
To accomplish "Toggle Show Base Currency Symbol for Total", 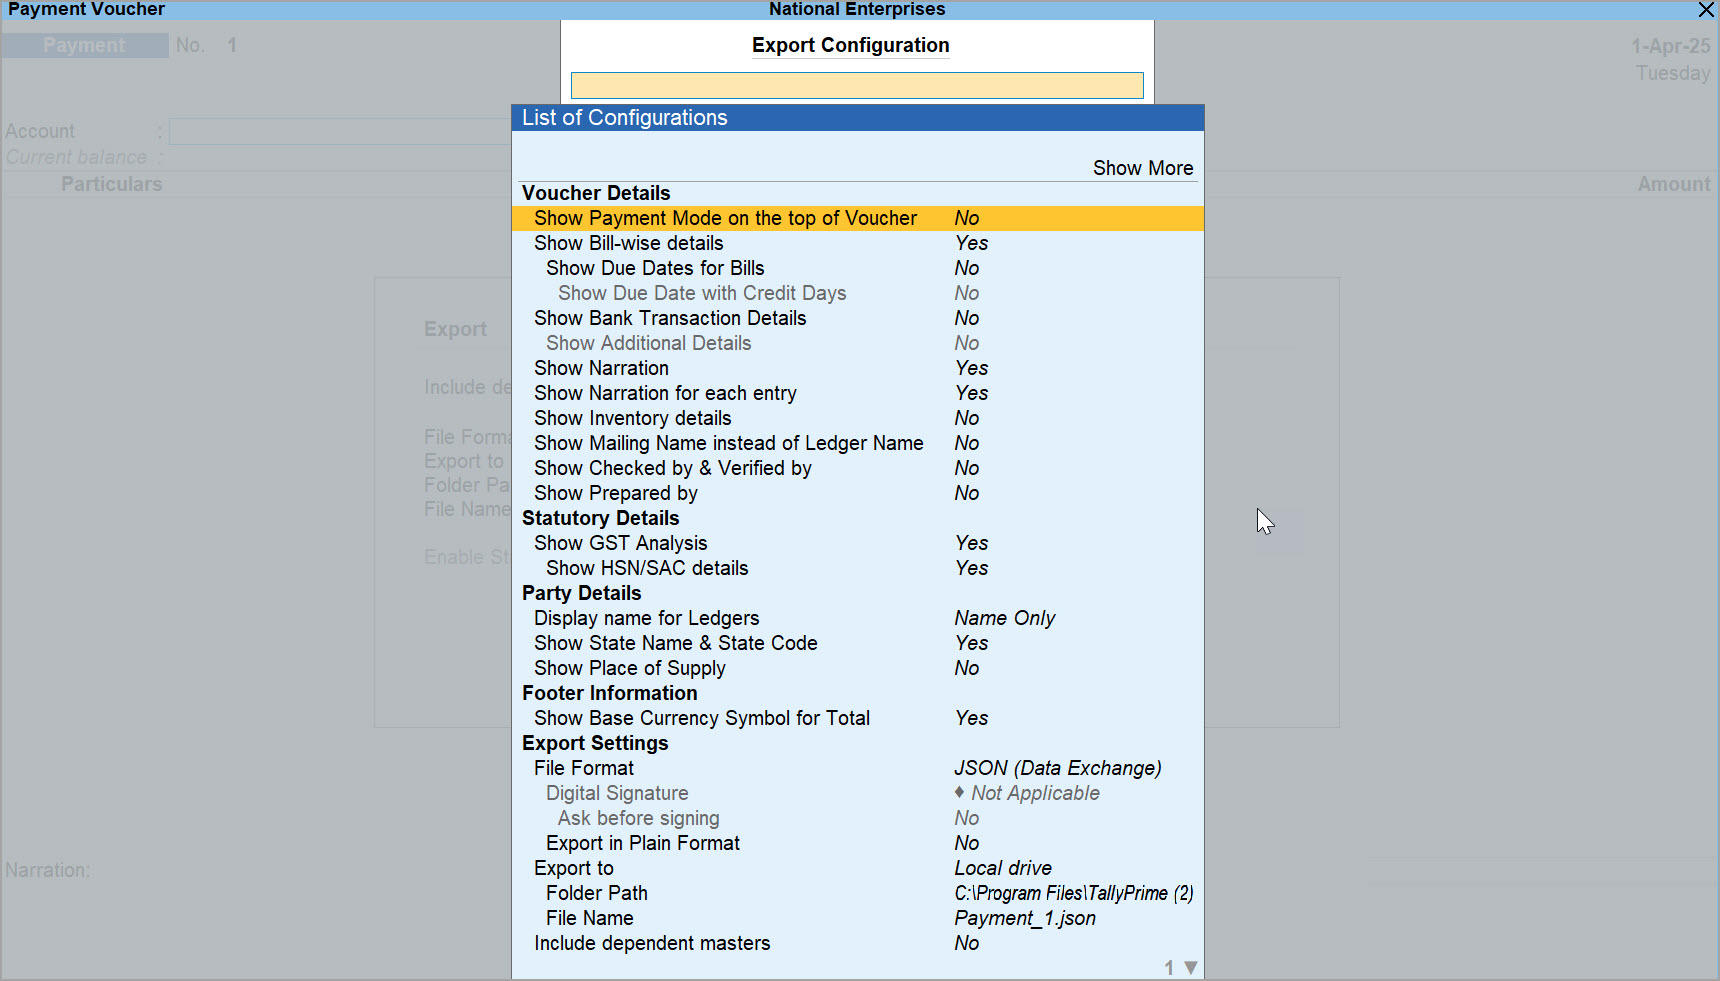I will click(x=701, y=718).
